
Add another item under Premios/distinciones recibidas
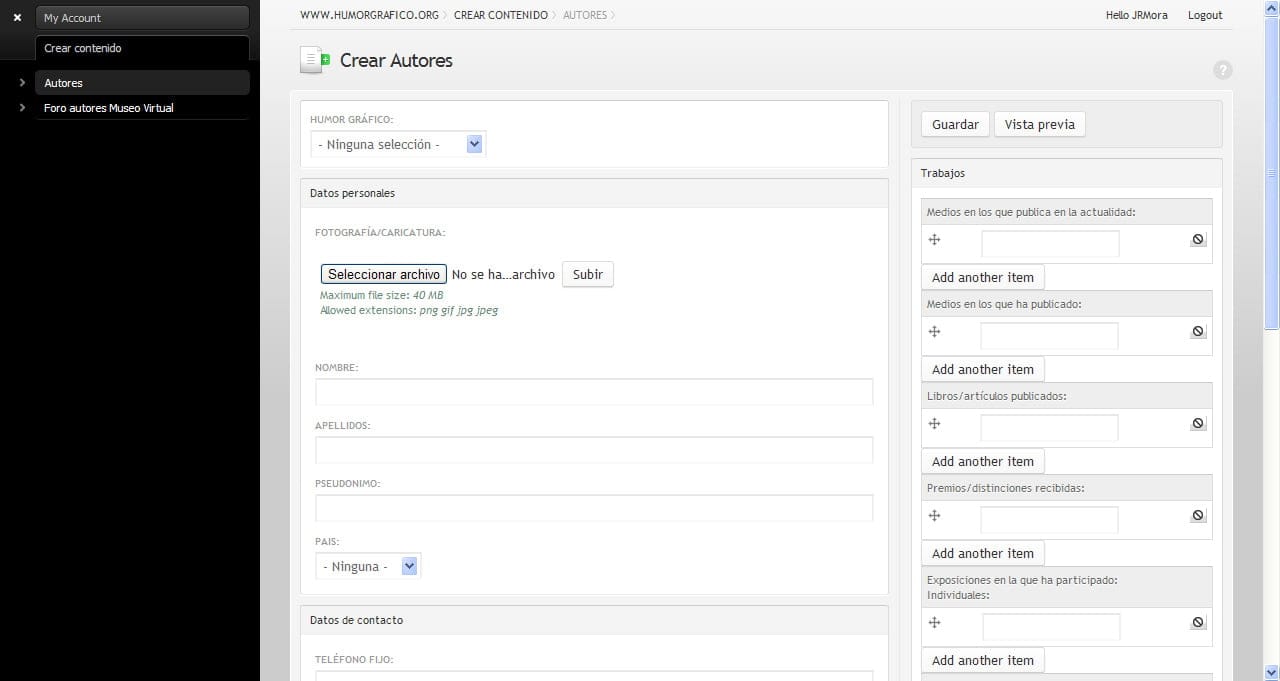coord(982,553)
